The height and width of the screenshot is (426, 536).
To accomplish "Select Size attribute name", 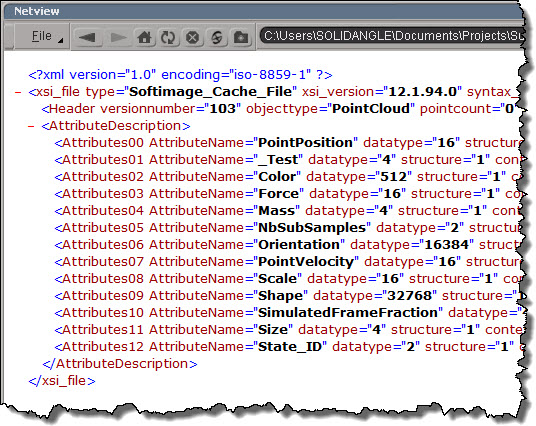I will (273, 330).
